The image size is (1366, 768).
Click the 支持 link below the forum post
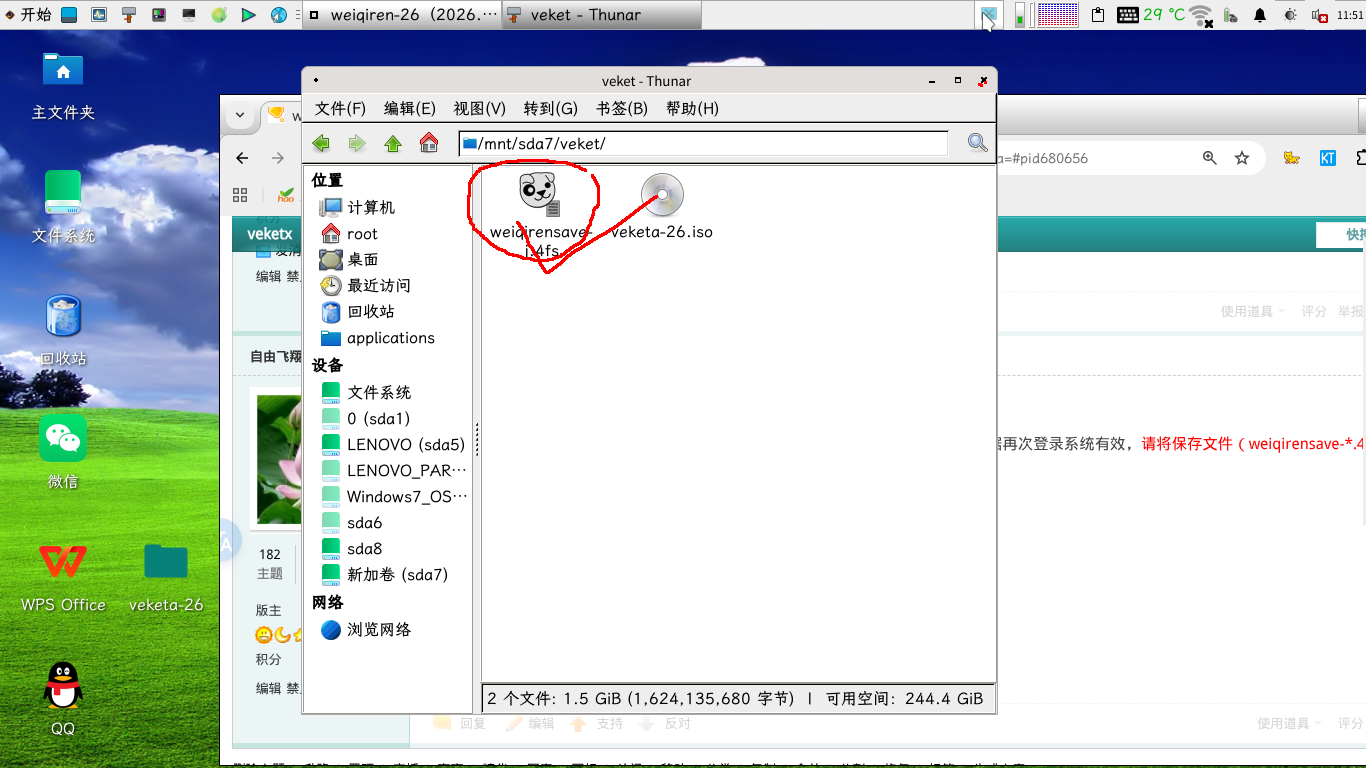pyautogui.click(x=609, y=723)
